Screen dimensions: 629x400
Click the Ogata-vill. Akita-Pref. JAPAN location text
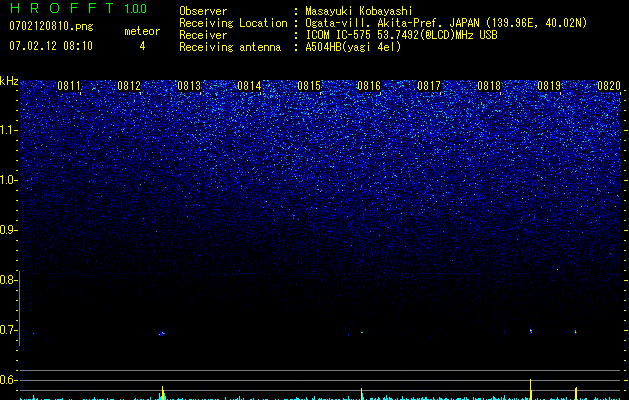(446, 23)
